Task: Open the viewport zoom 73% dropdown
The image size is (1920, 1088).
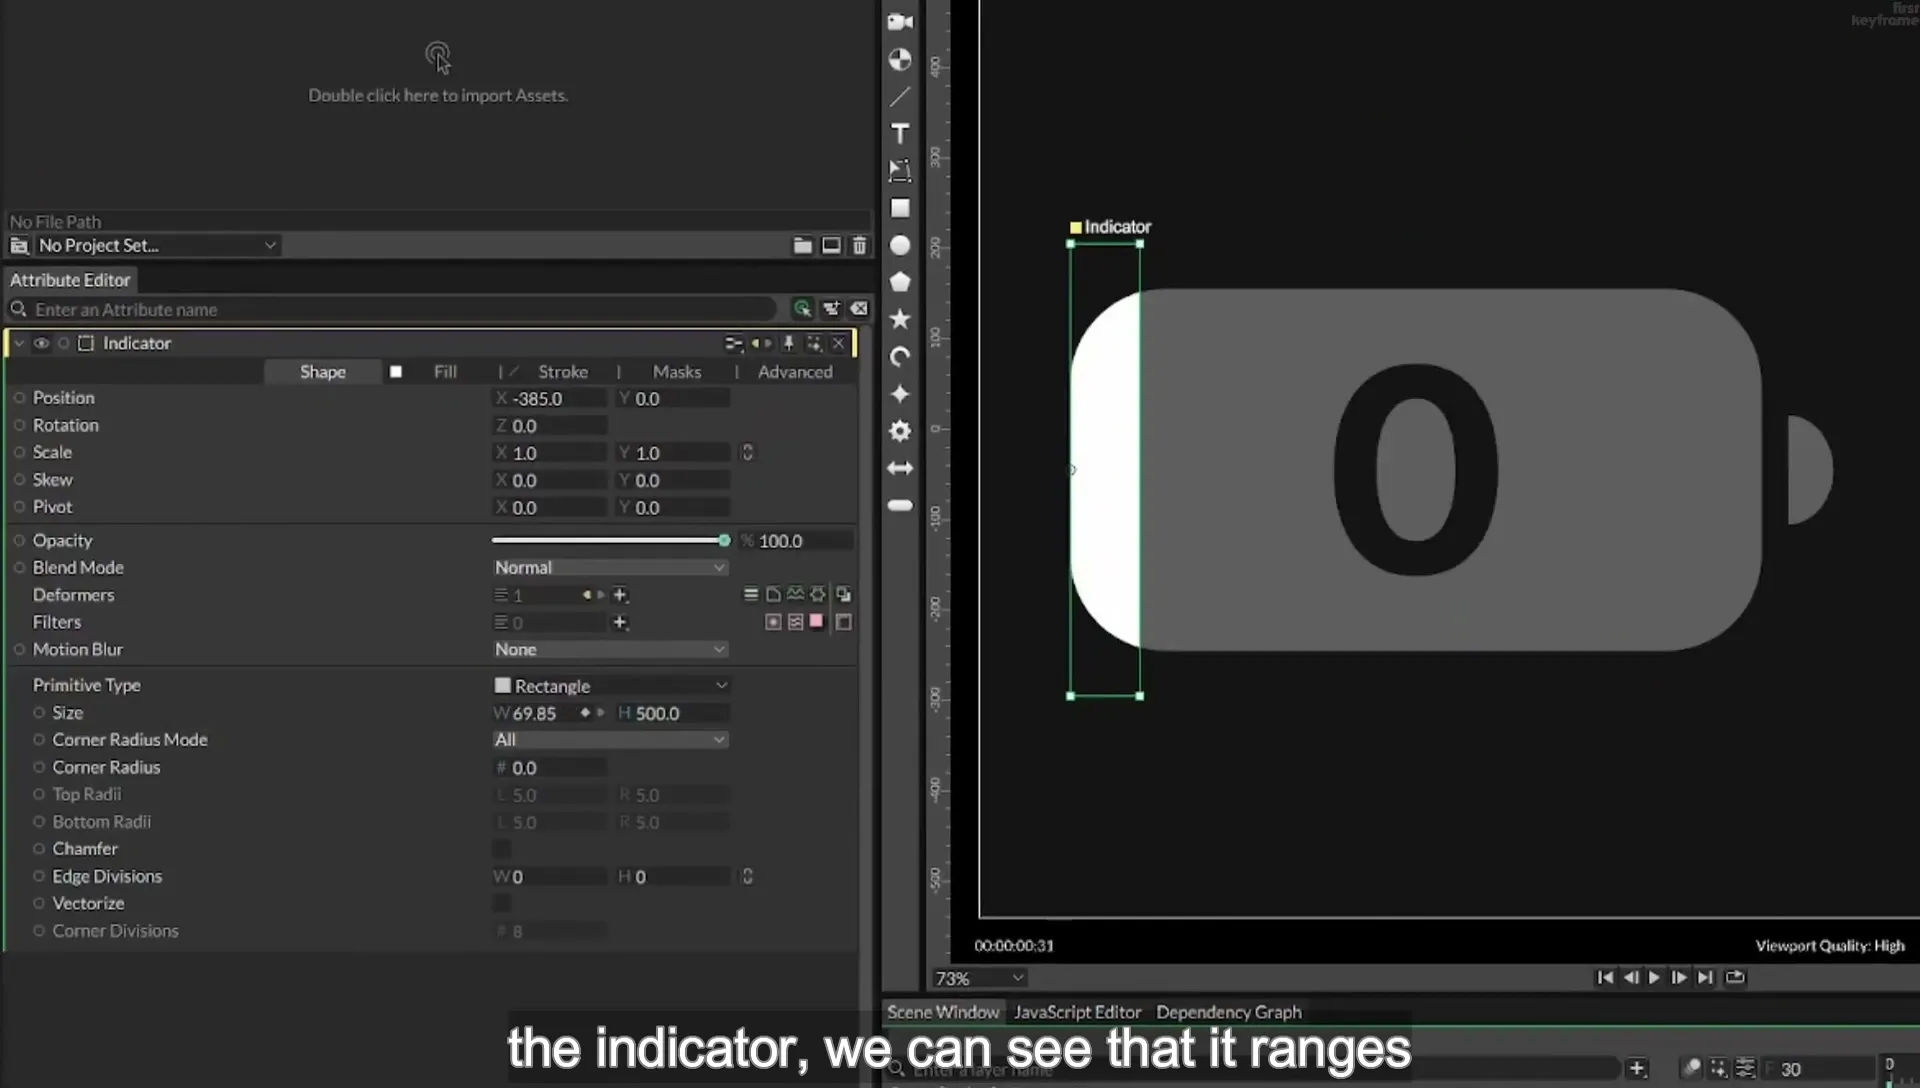Action: coord(979,978)
